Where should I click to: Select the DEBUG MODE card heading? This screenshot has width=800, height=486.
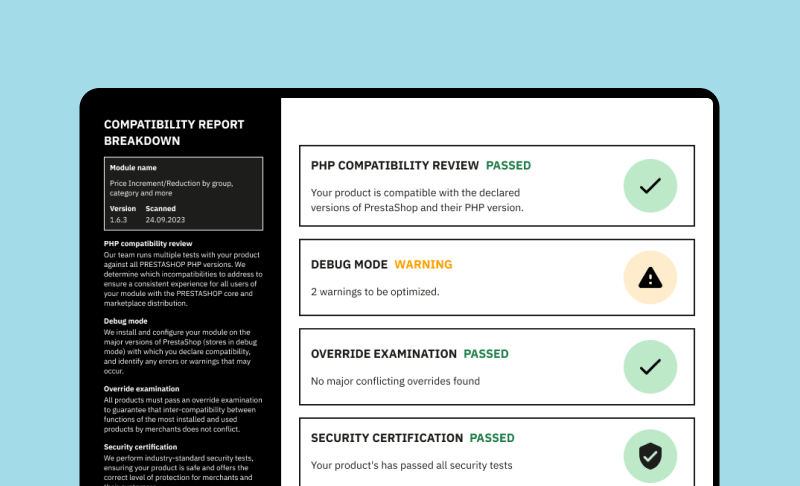click(x=349, y=265)
